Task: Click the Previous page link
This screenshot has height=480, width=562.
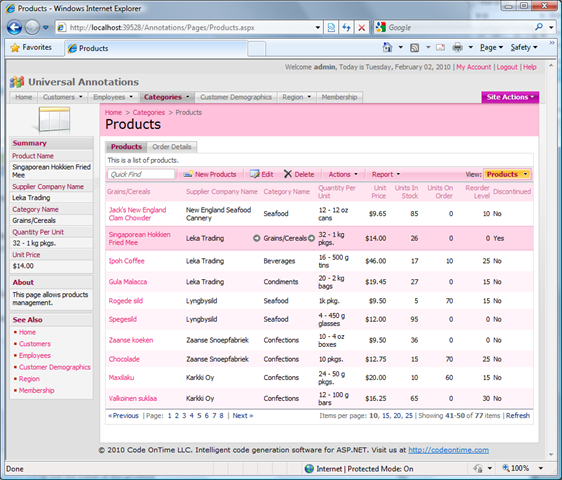Action: [123, 415]
